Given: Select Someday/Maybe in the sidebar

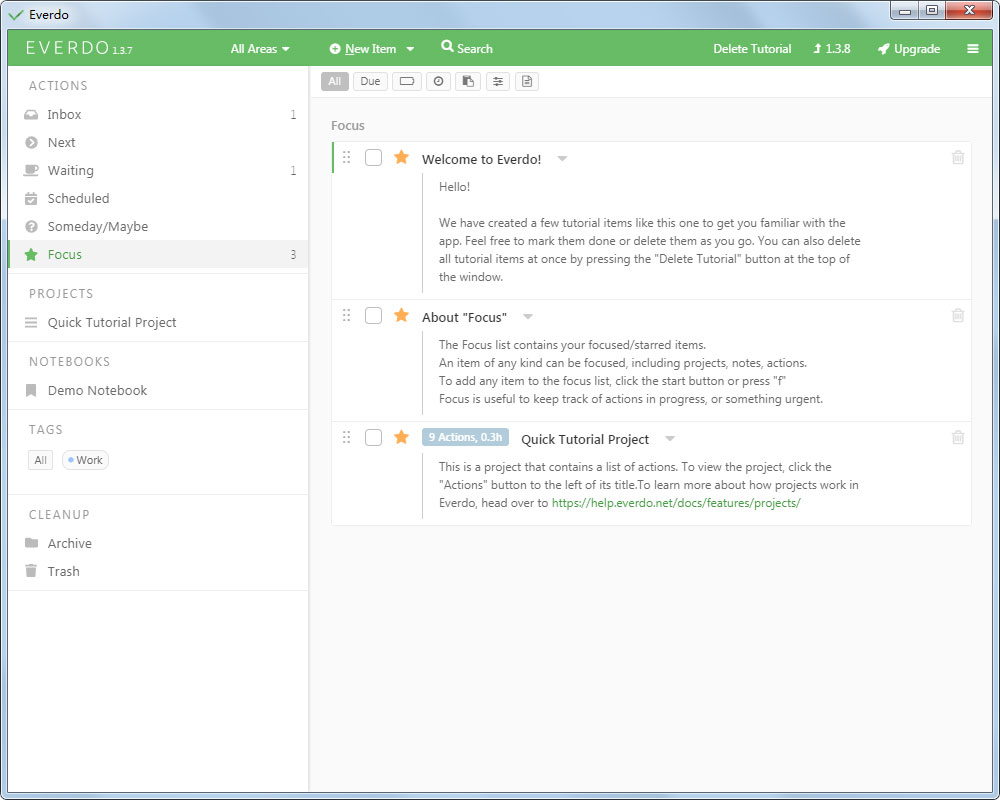Looking at the screenshot, I should (97, 227).
